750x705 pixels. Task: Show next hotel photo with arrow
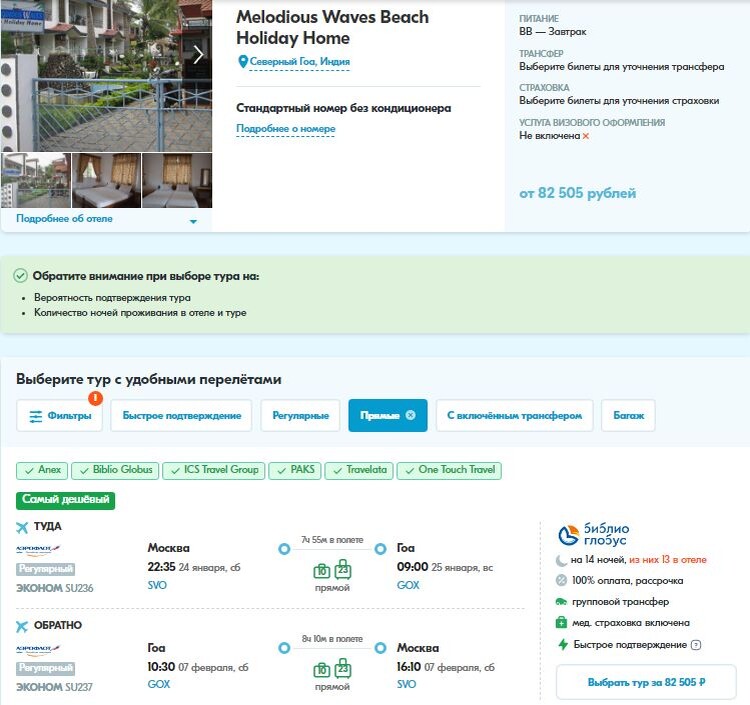click(x=198, y=55)
